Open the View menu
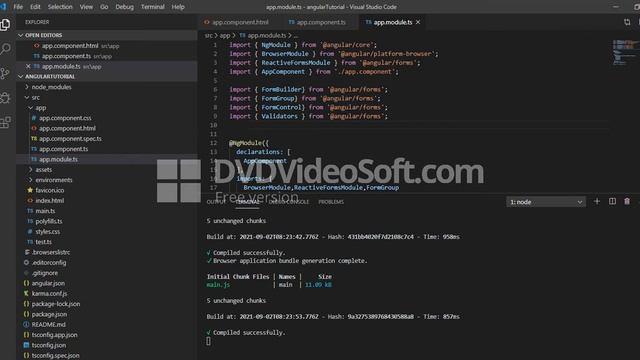 (x=86, y=7)
